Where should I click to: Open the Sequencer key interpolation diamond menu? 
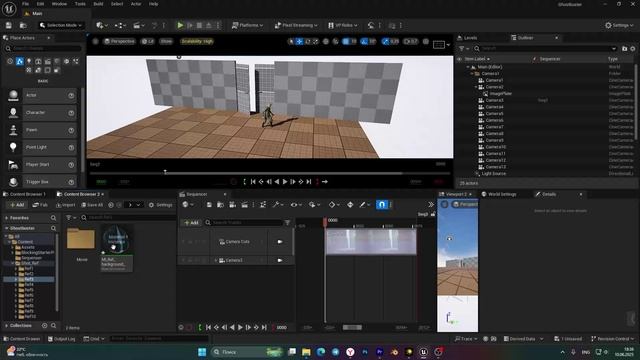coord(333,204)
